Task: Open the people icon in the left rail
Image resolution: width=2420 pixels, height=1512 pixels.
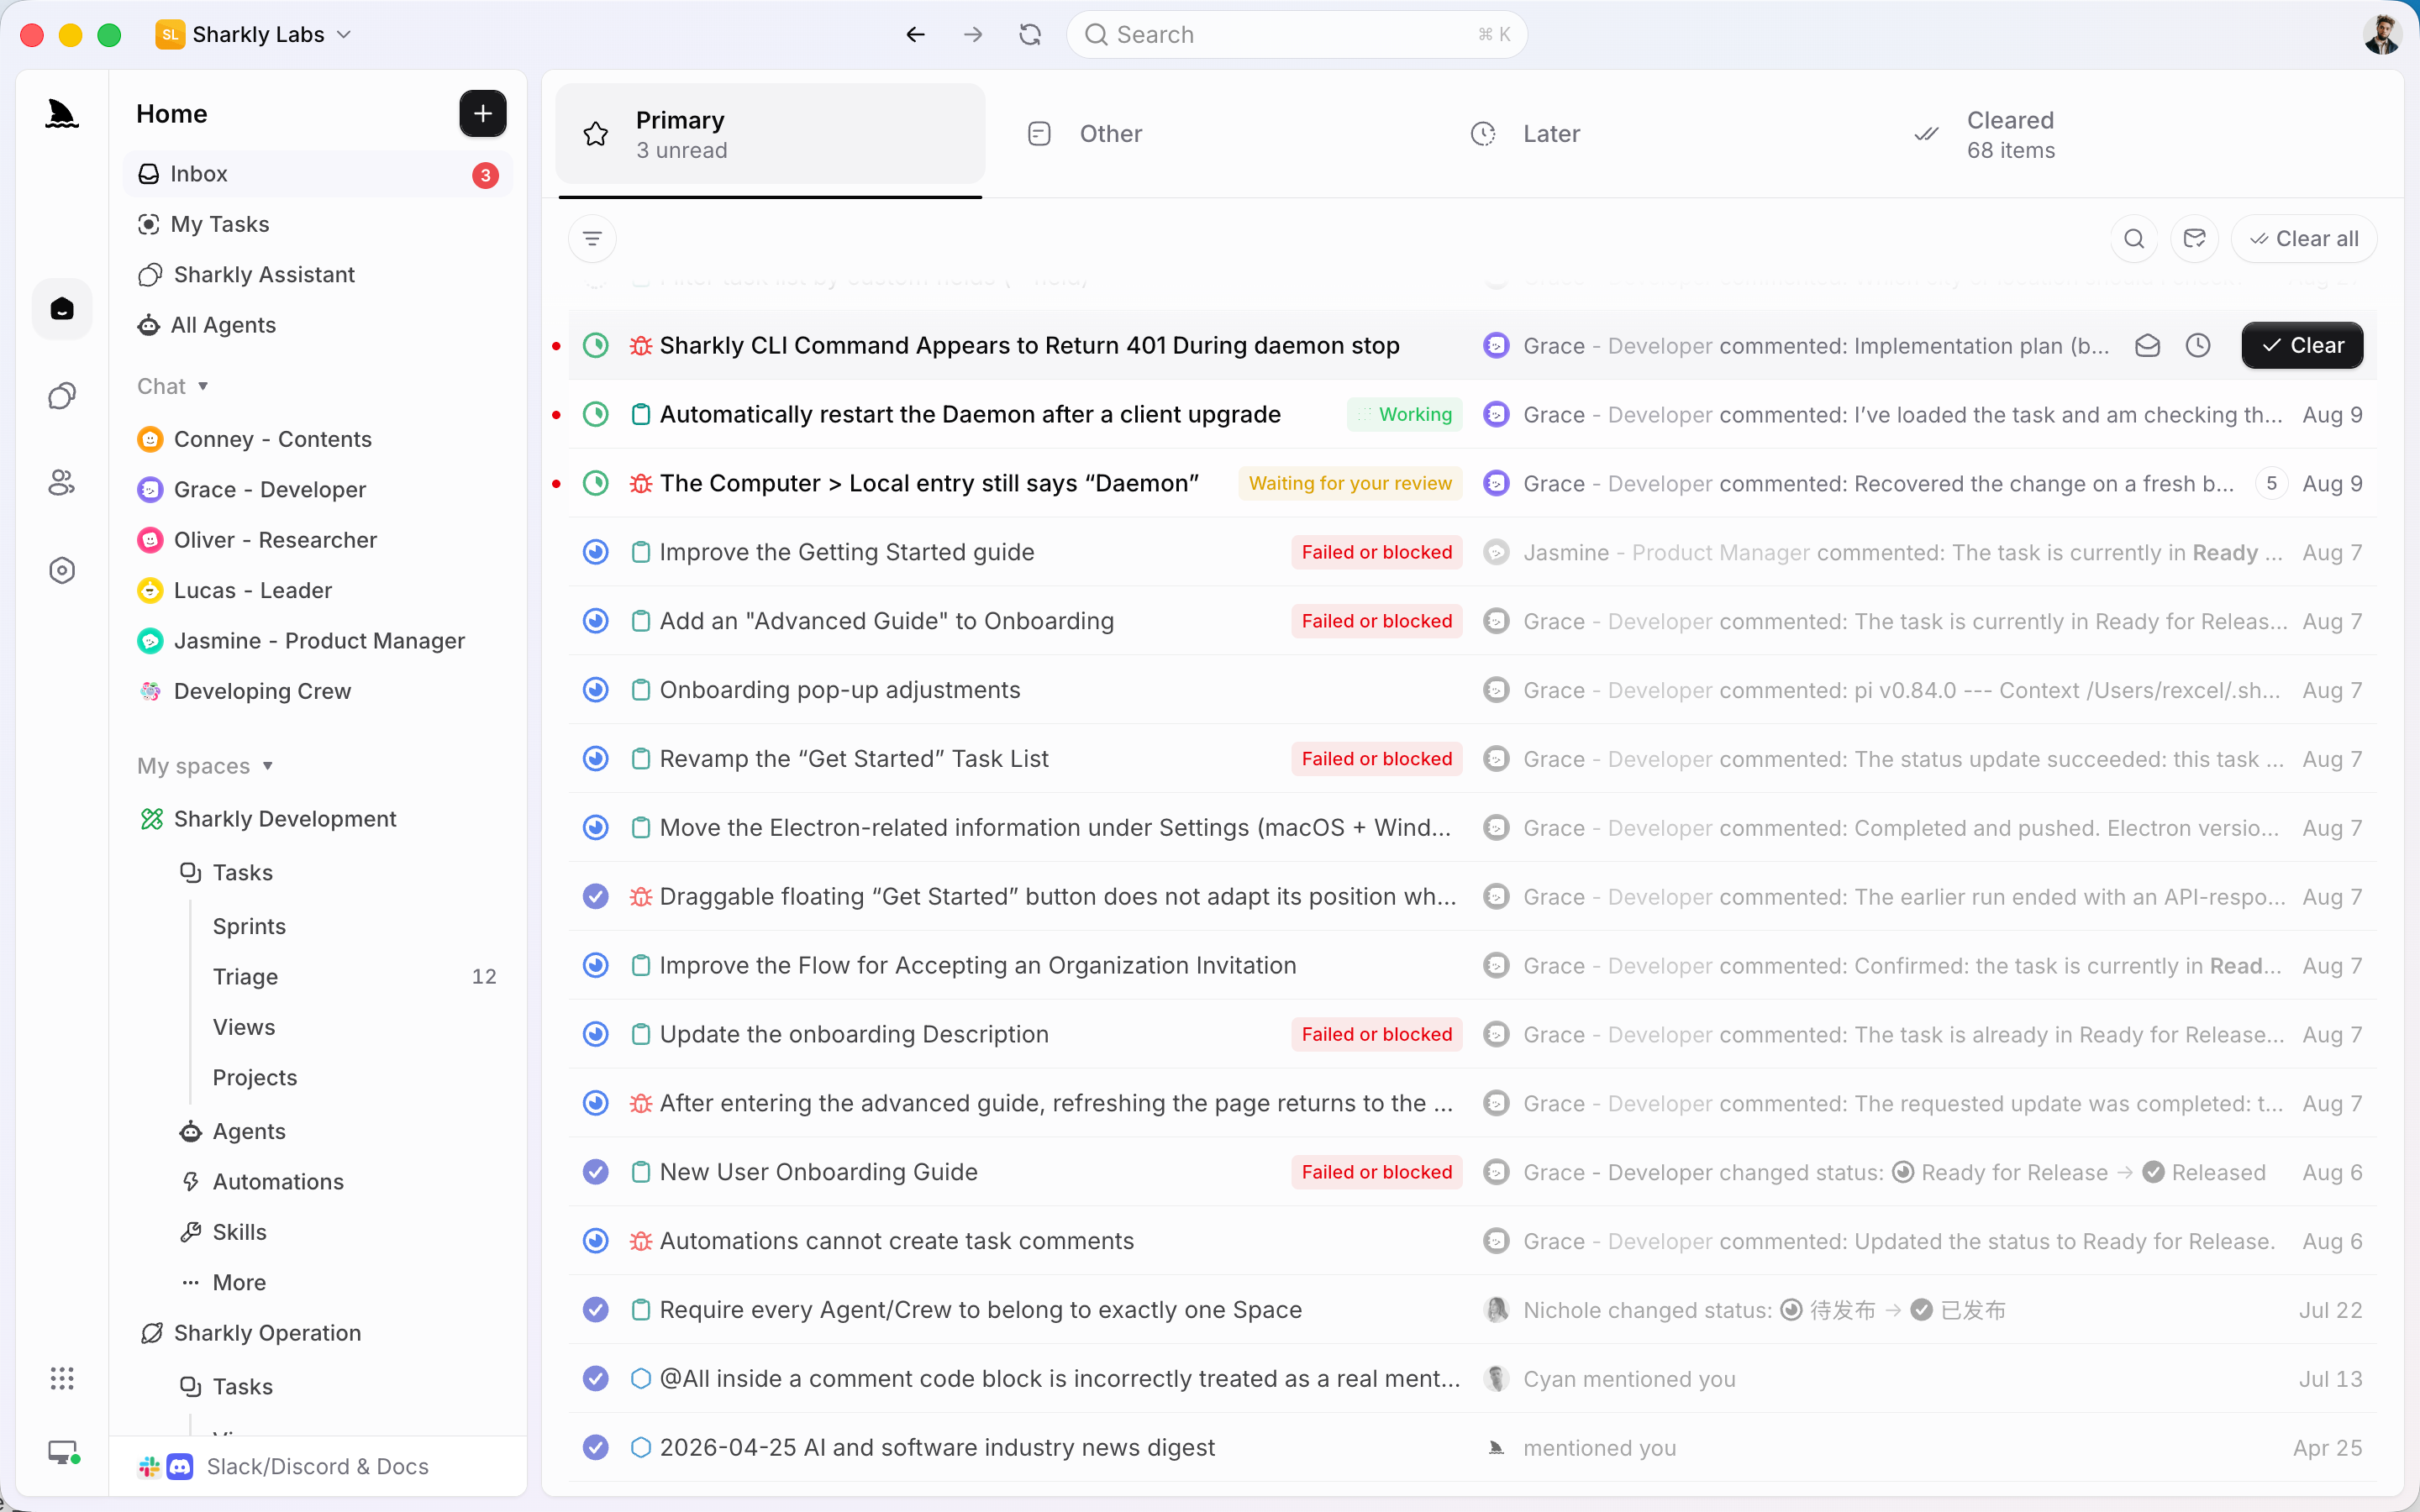Action: [x=62, y=483]
